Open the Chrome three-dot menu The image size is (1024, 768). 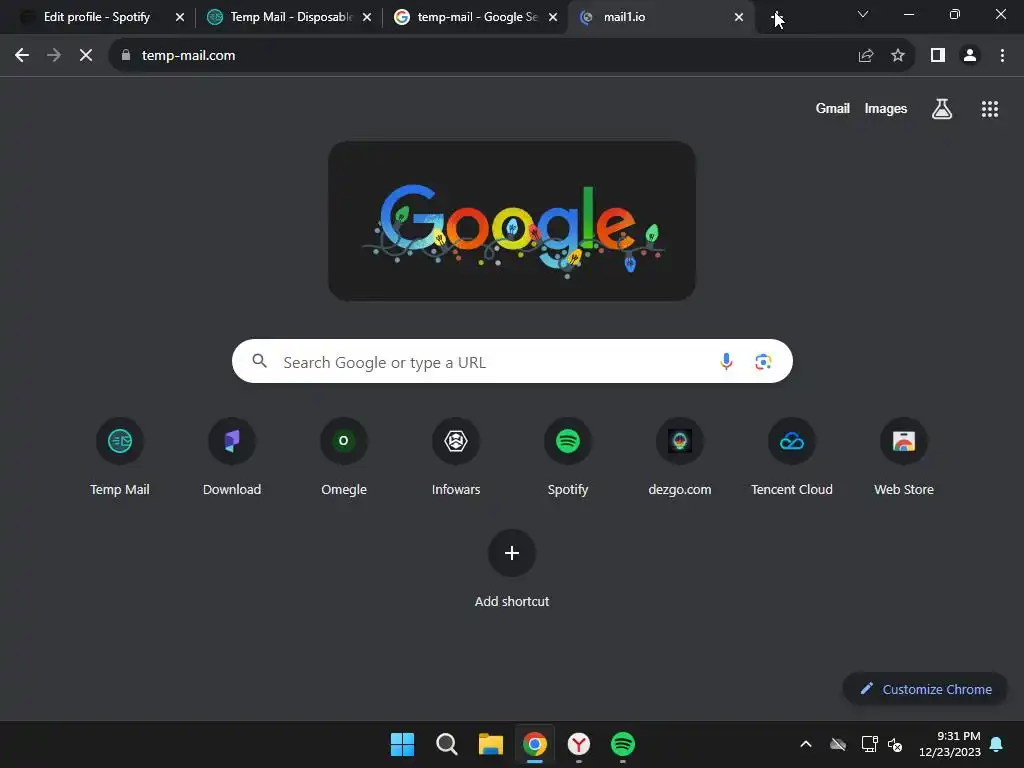1002,56
